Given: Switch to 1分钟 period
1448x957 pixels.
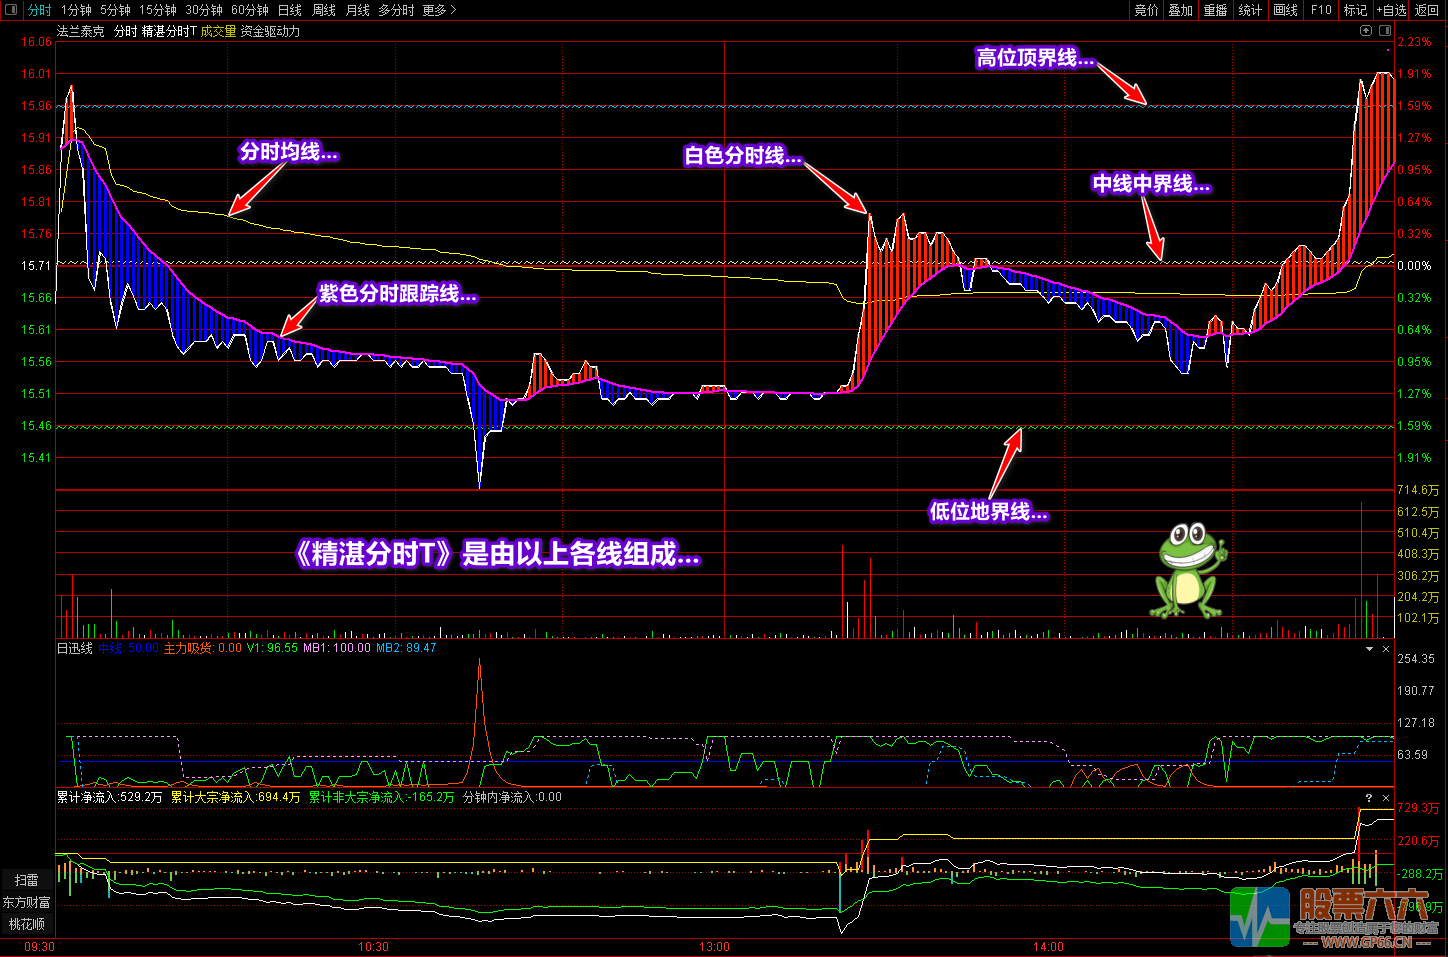Looking at the screenshot, I should [76, 10].
